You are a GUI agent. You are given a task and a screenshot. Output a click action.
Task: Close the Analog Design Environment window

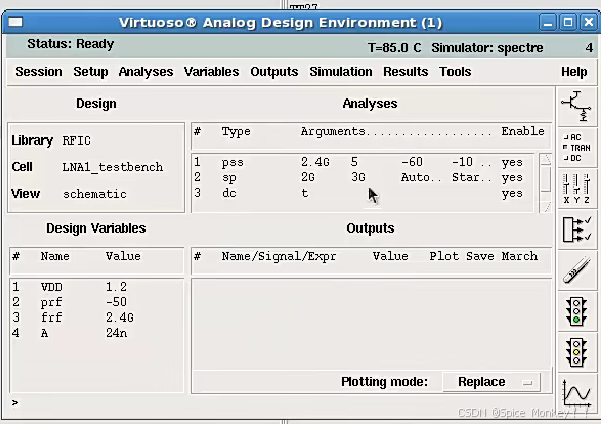pyautogui.click(x=588, y=23)
